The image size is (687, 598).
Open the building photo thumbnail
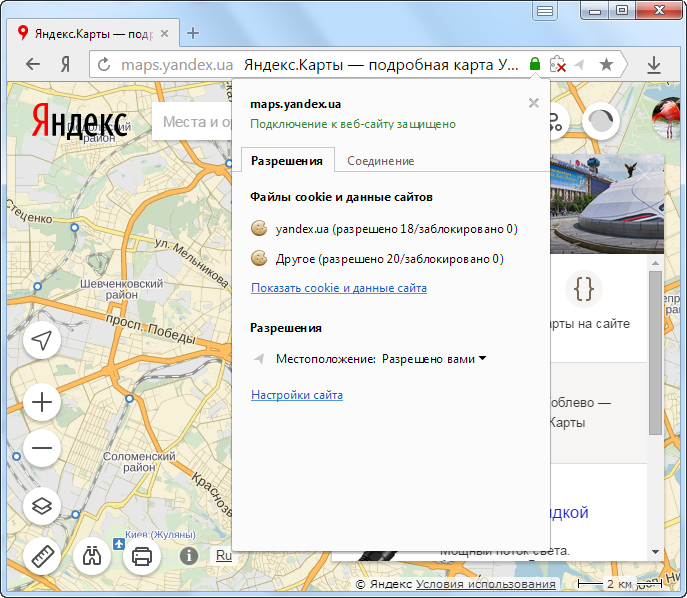(x=607, y=204)
